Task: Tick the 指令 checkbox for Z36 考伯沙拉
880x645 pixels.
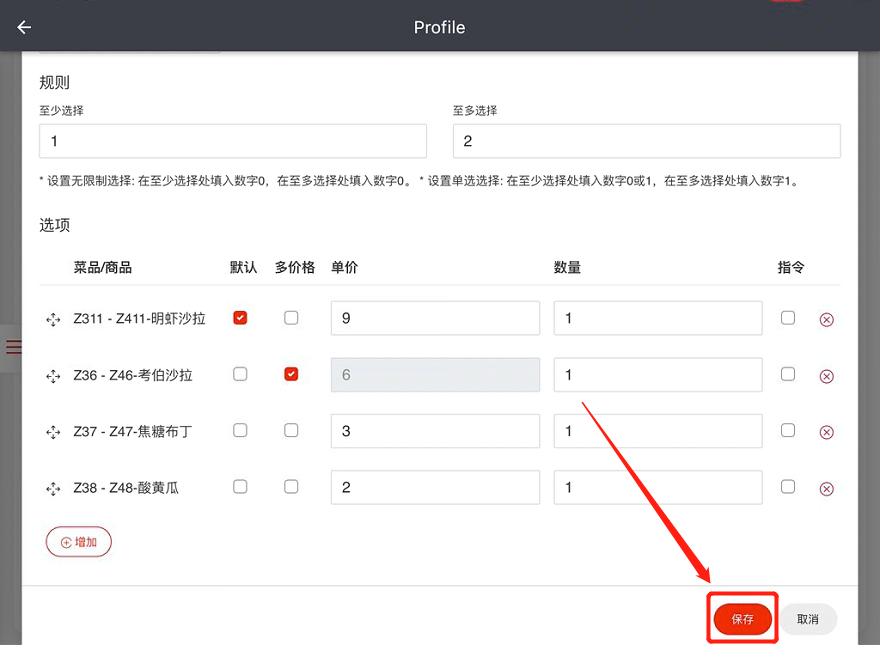Action: (788, 374)
